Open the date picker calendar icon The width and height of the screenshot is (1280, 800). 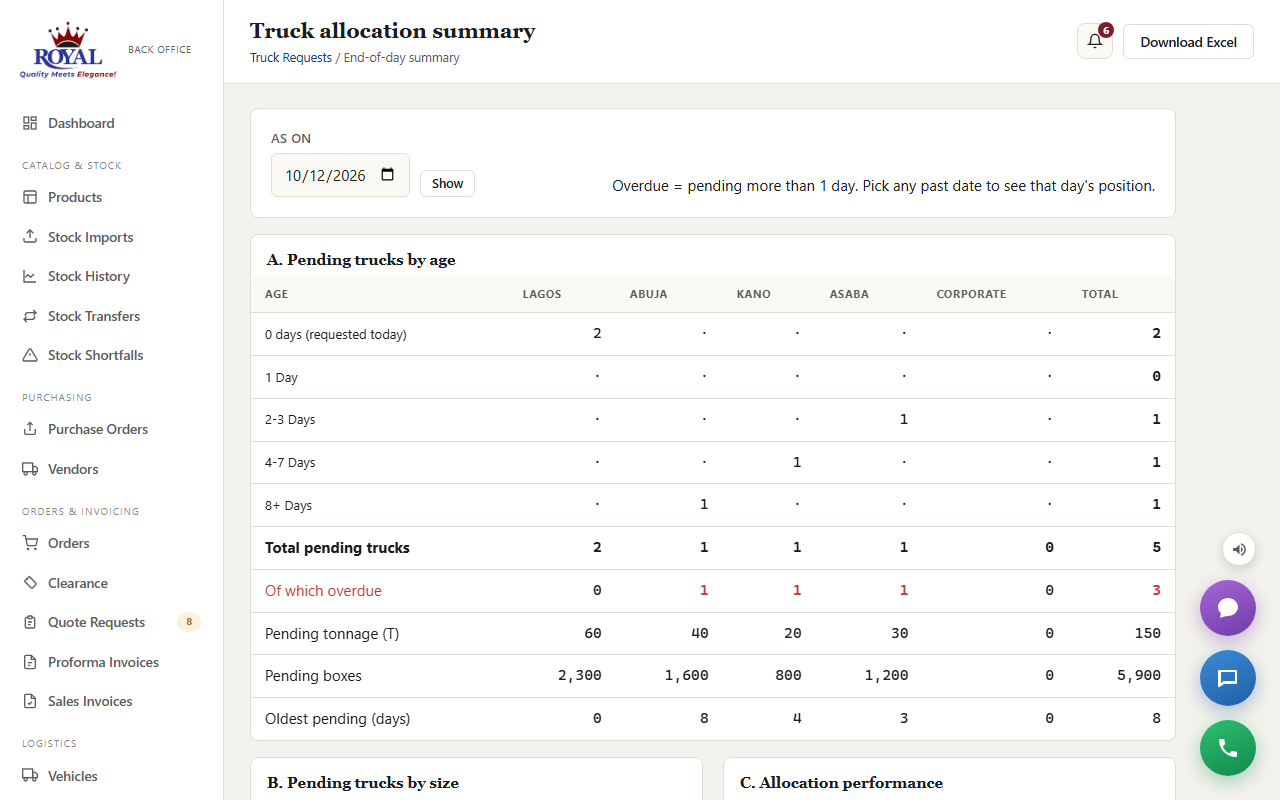coord(388,175)
